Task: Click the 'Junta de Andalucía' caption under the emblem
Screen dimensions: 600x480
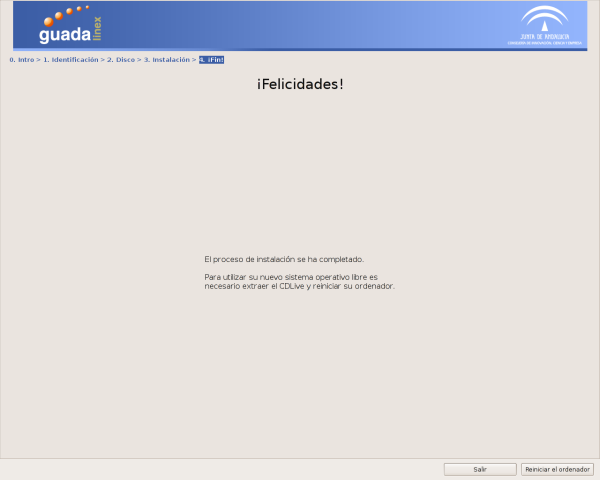Action: (544, 35)
